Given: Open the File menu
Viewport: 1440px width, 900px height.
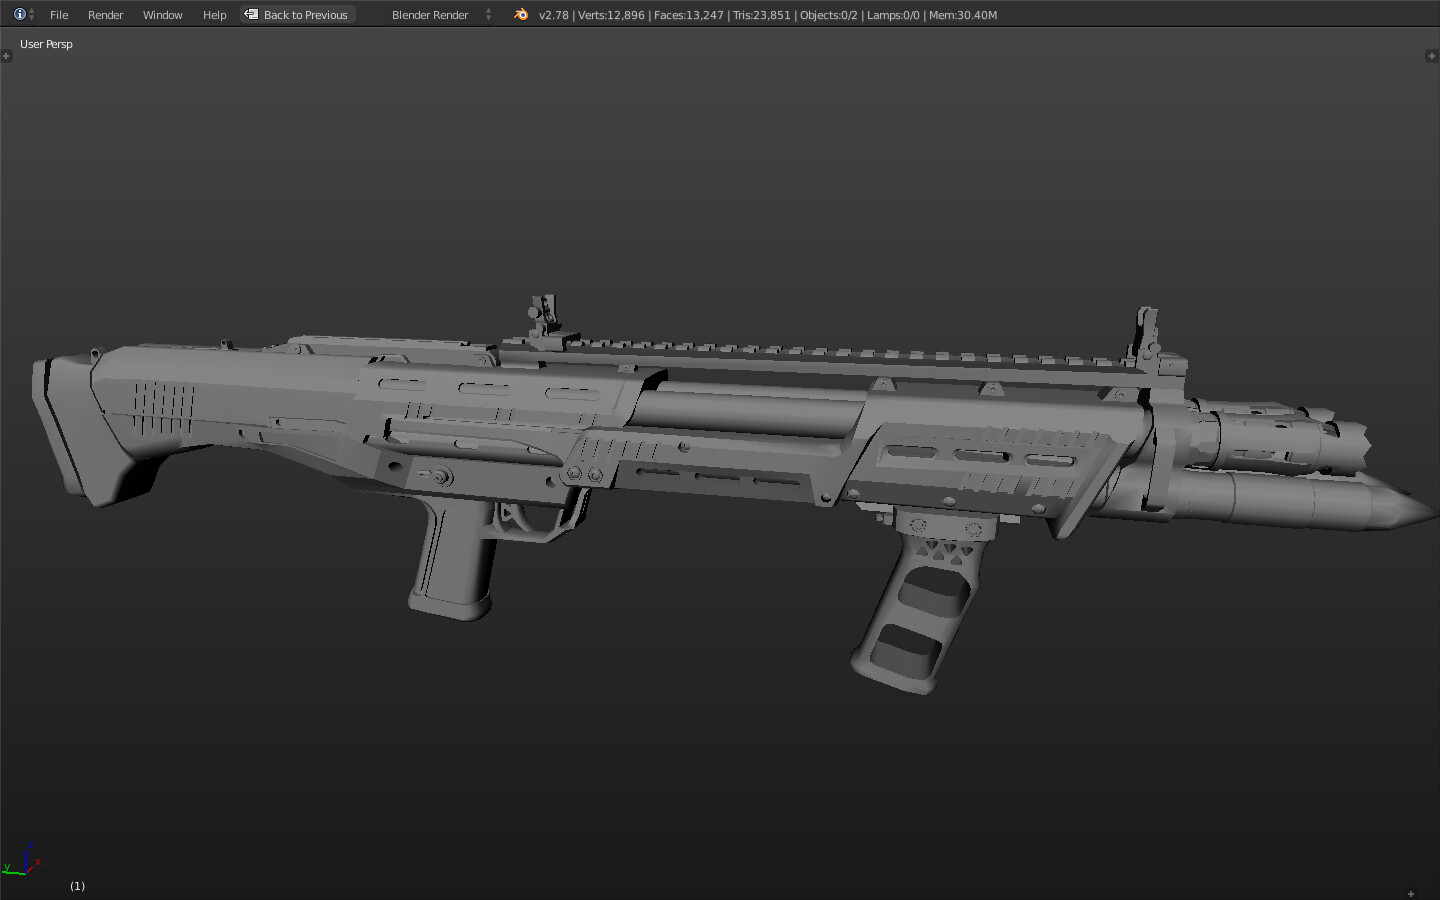Looking at the screenshot, I should [x=59, y=15].
